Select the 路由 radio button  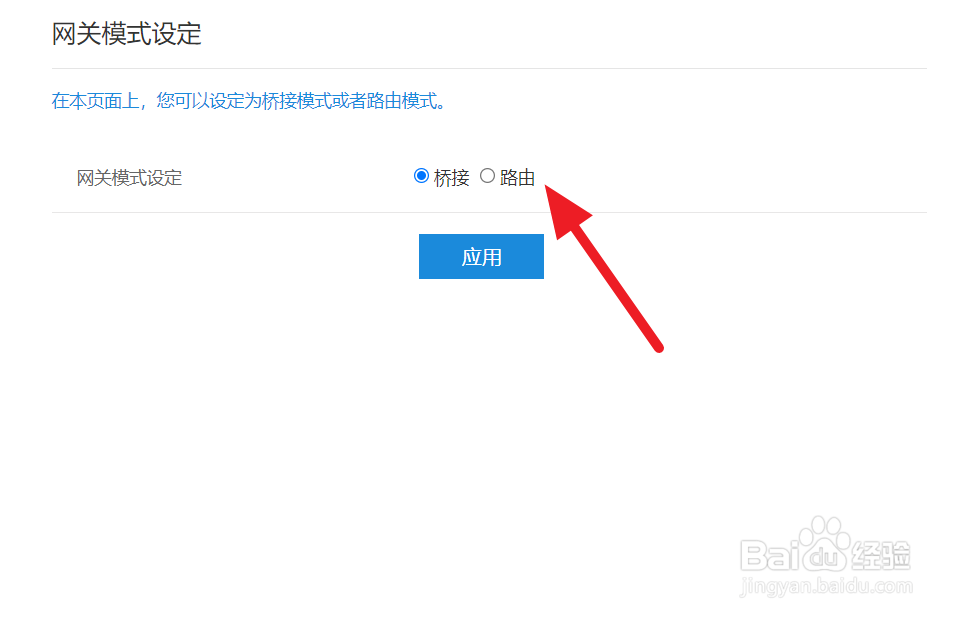pos(487,176)
